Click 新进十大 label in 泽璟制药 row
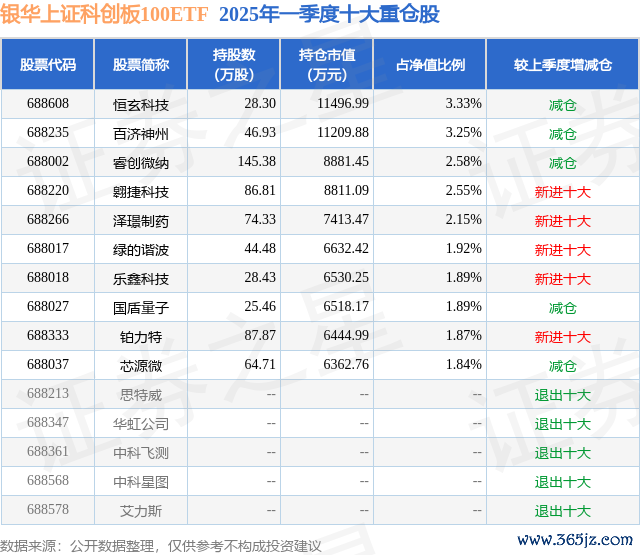Viewport: 640px width, 555px height. click(562, 220)
